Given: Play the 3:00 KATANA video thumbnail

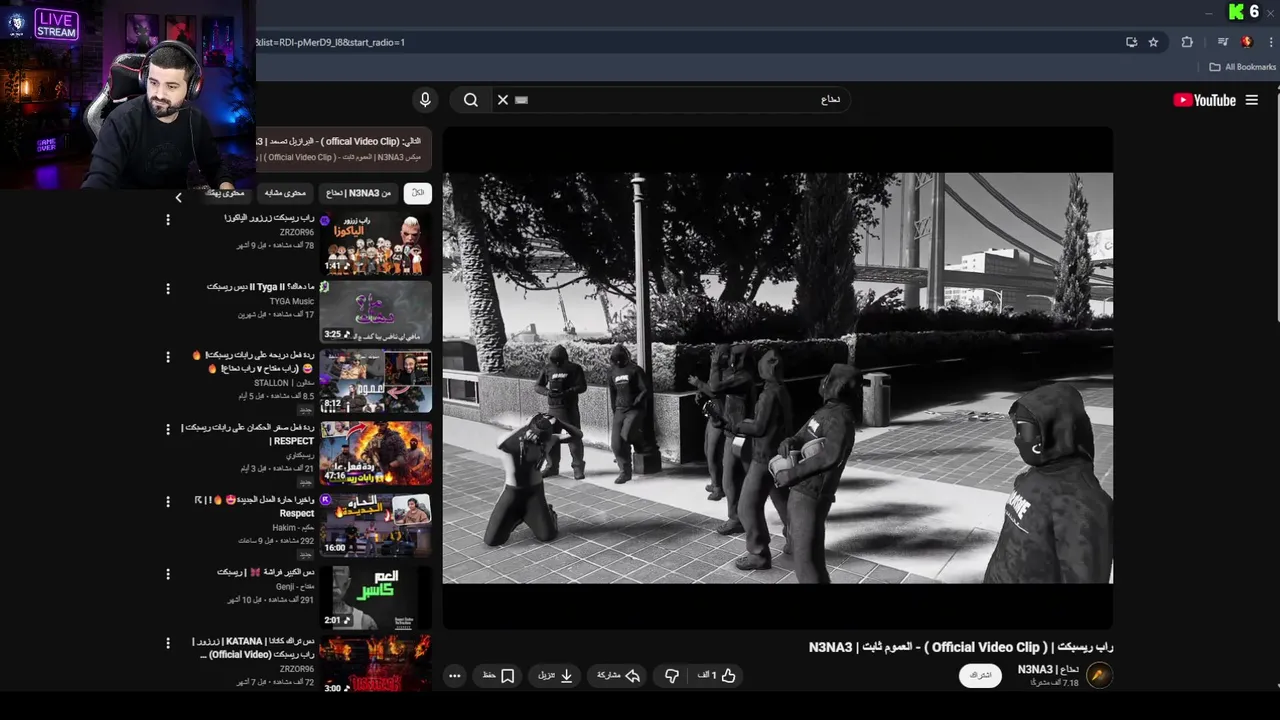Looking at the screenshot, I should (x=376, y=664).
